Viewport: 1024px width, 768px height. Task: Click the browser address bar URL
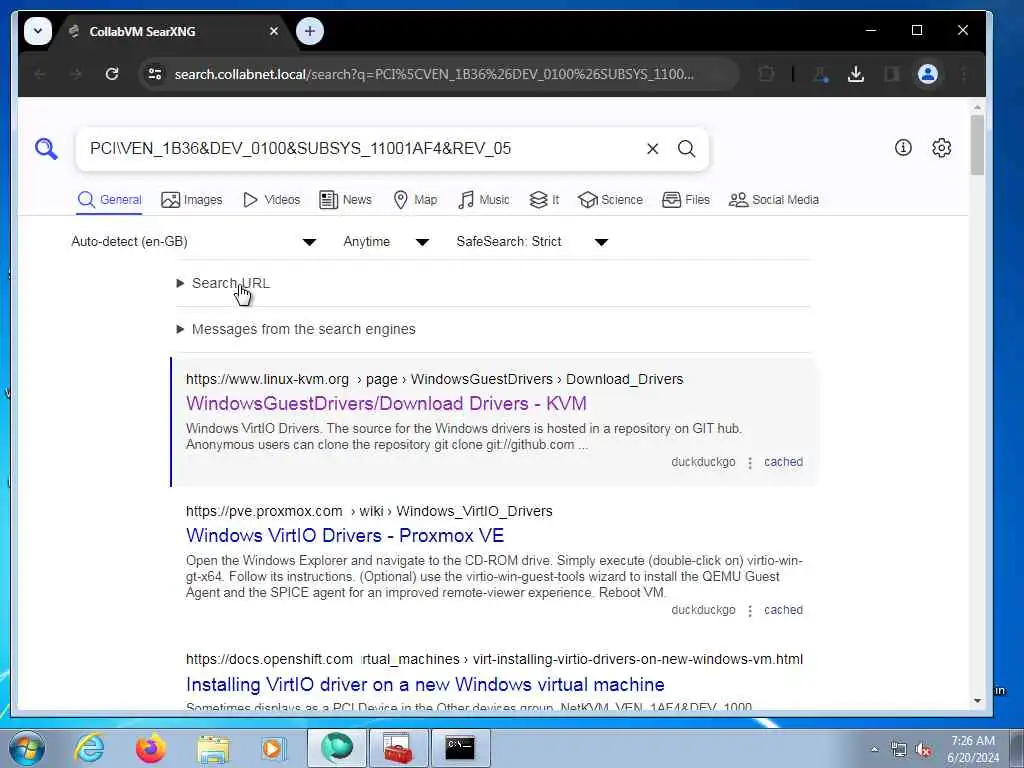[x=434, y=74]
